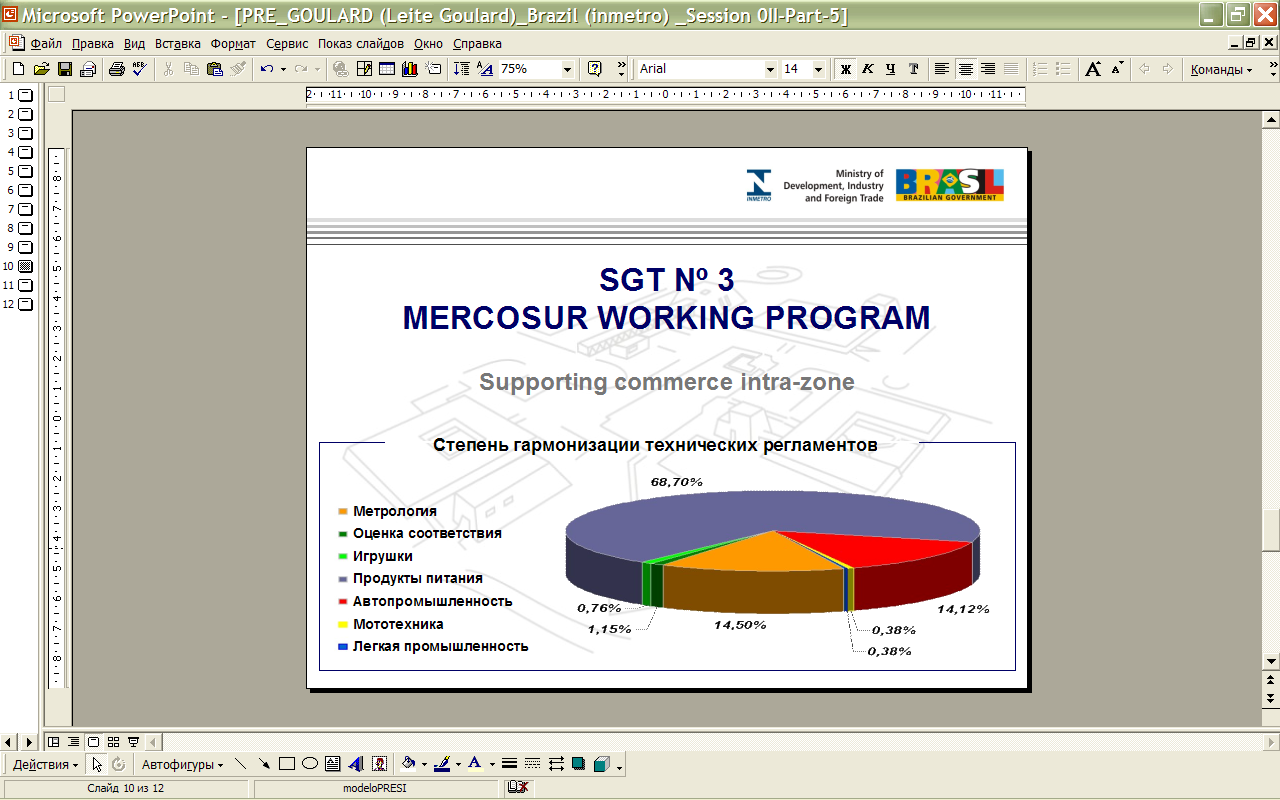Toggle bold formatting (Ж)
The width and height of the screenshot is (1280, 800).
click(845, 69)
